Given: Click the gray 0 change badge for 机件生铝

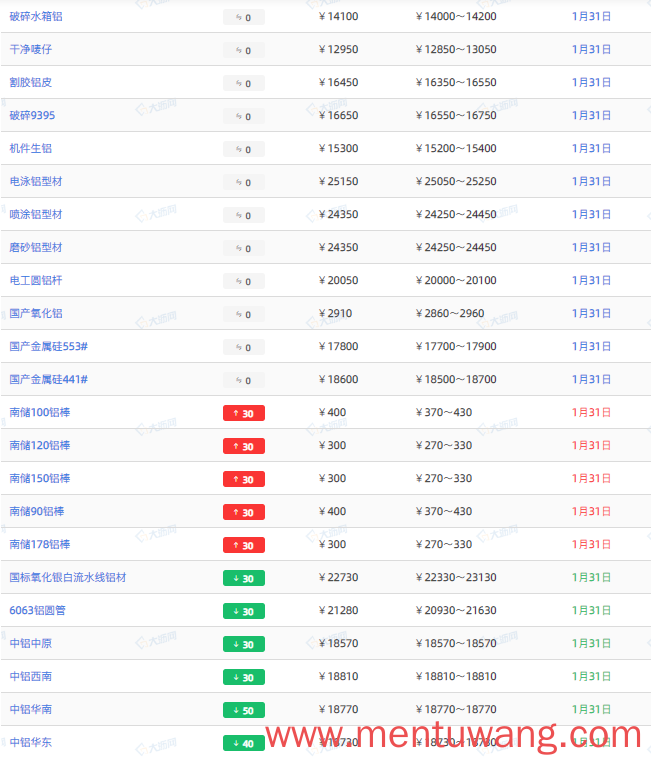Looking at the screenshot, I should [244, 149].
